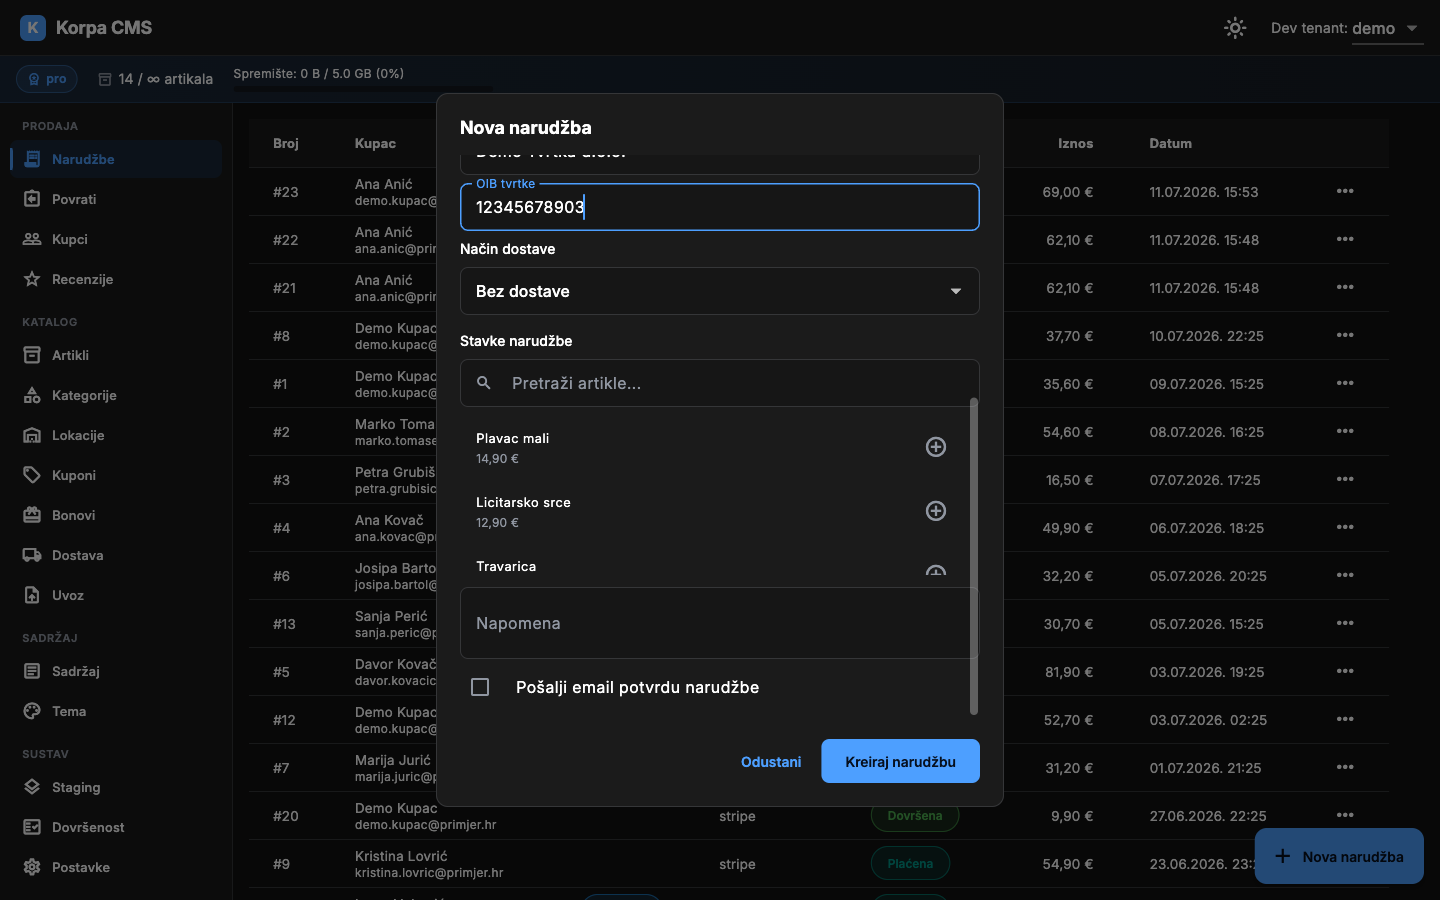Toggle light theme sun icon
The image size is (1440, 900).
[x=1235, y=28]
